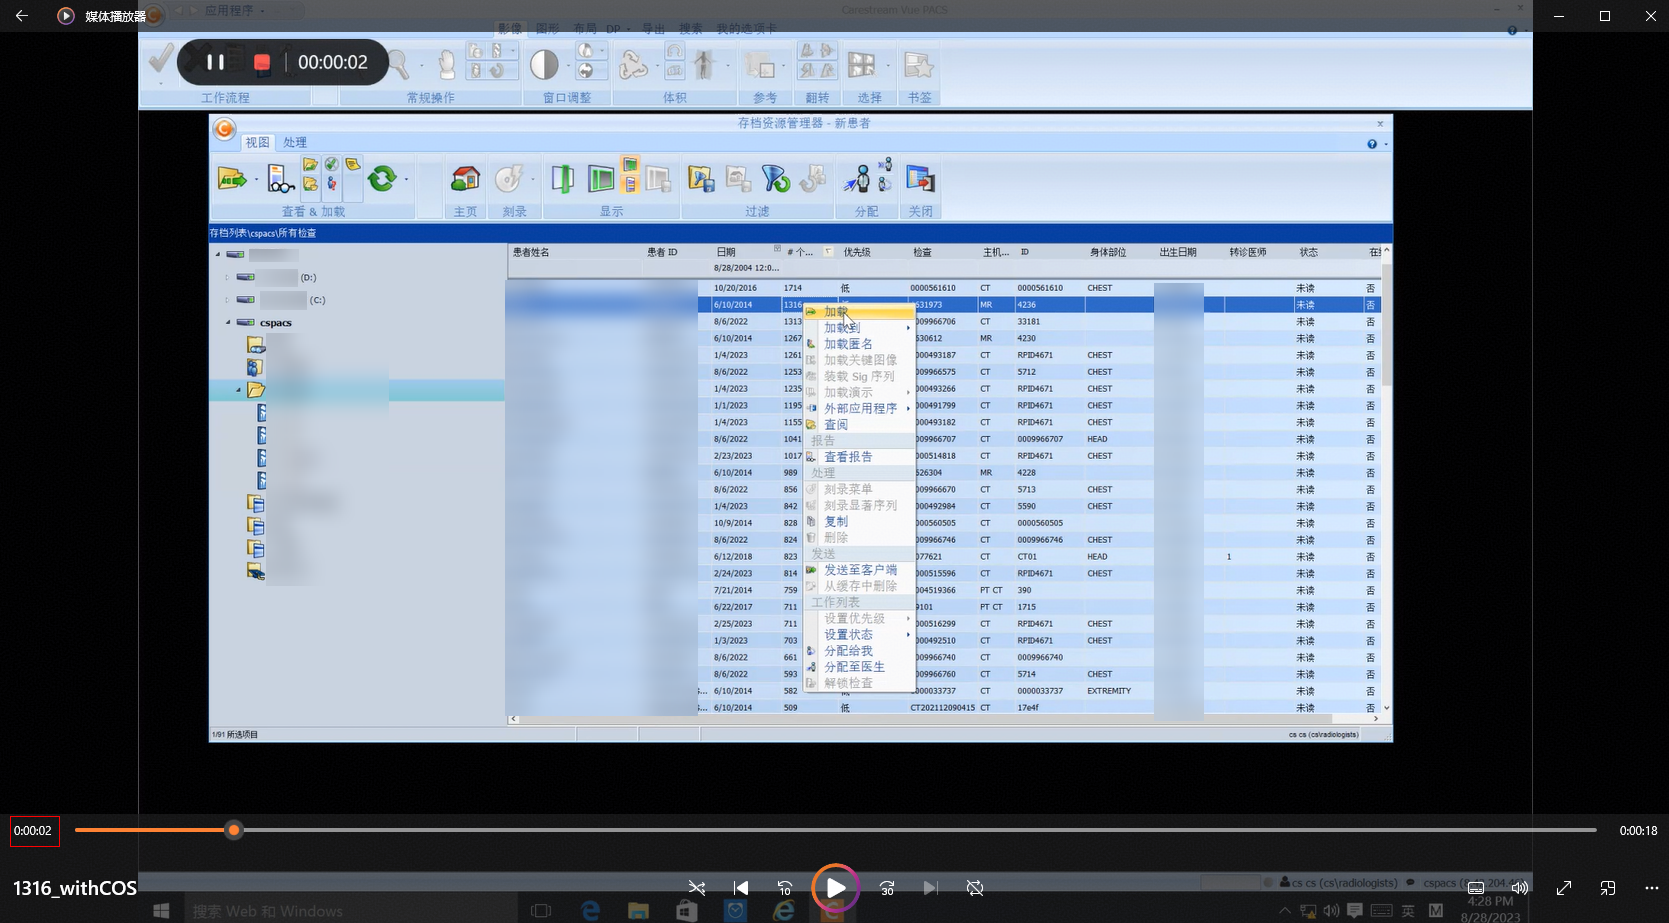Choose 分配给我 in the context menu
The image size is (1669, 923).
point(859,651)
